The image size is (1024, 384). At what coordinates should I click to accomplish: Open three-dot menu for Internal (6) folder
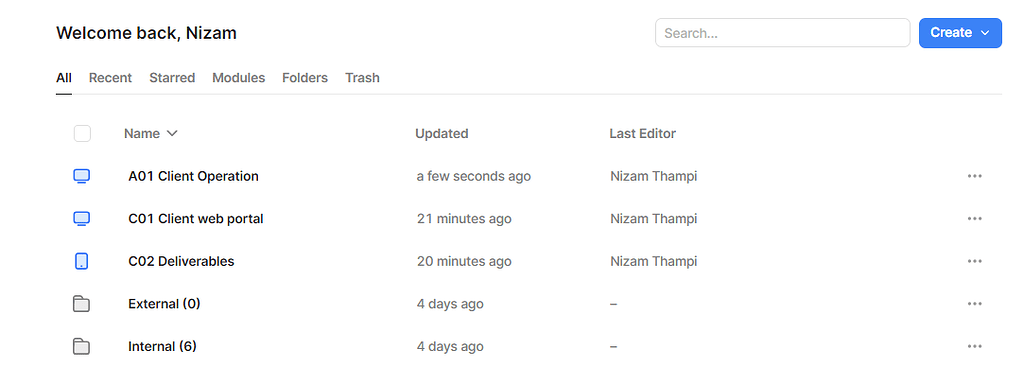tap(974, 346)
